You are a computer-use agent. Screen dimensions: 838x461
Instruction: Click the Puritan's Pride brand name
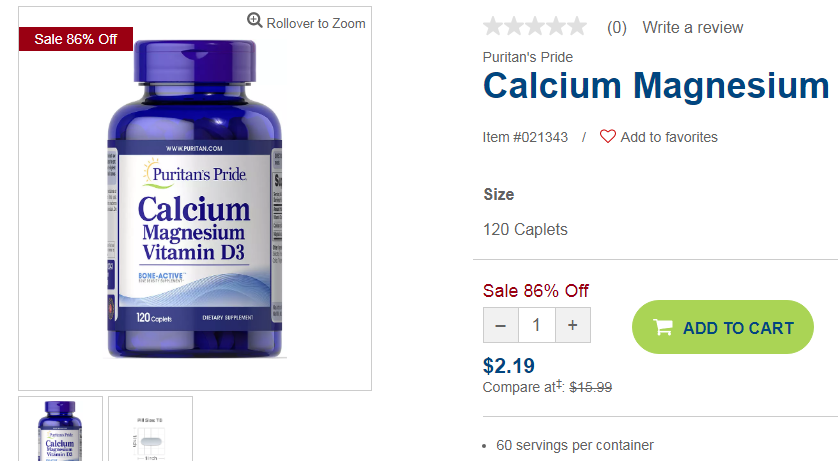click(527, 57)
